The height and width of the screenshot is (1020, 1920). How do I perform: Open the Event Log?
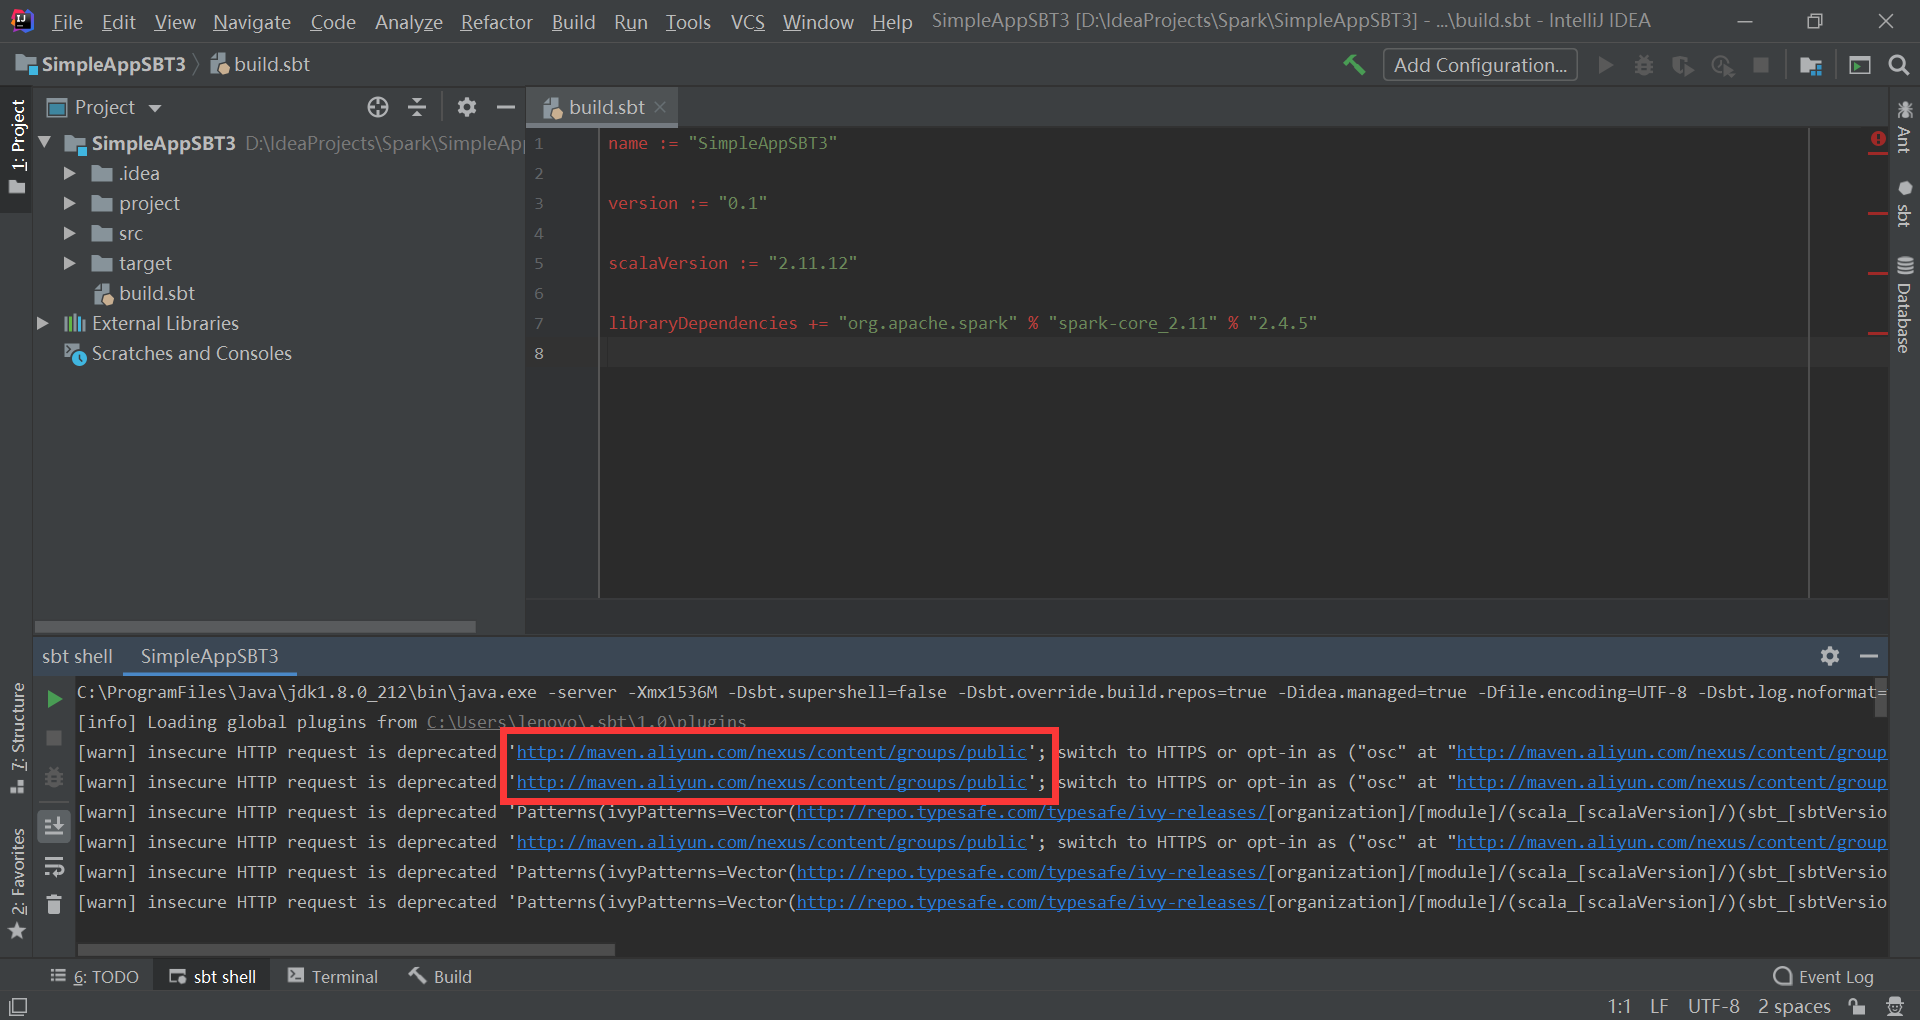(x=1824, y=977)
